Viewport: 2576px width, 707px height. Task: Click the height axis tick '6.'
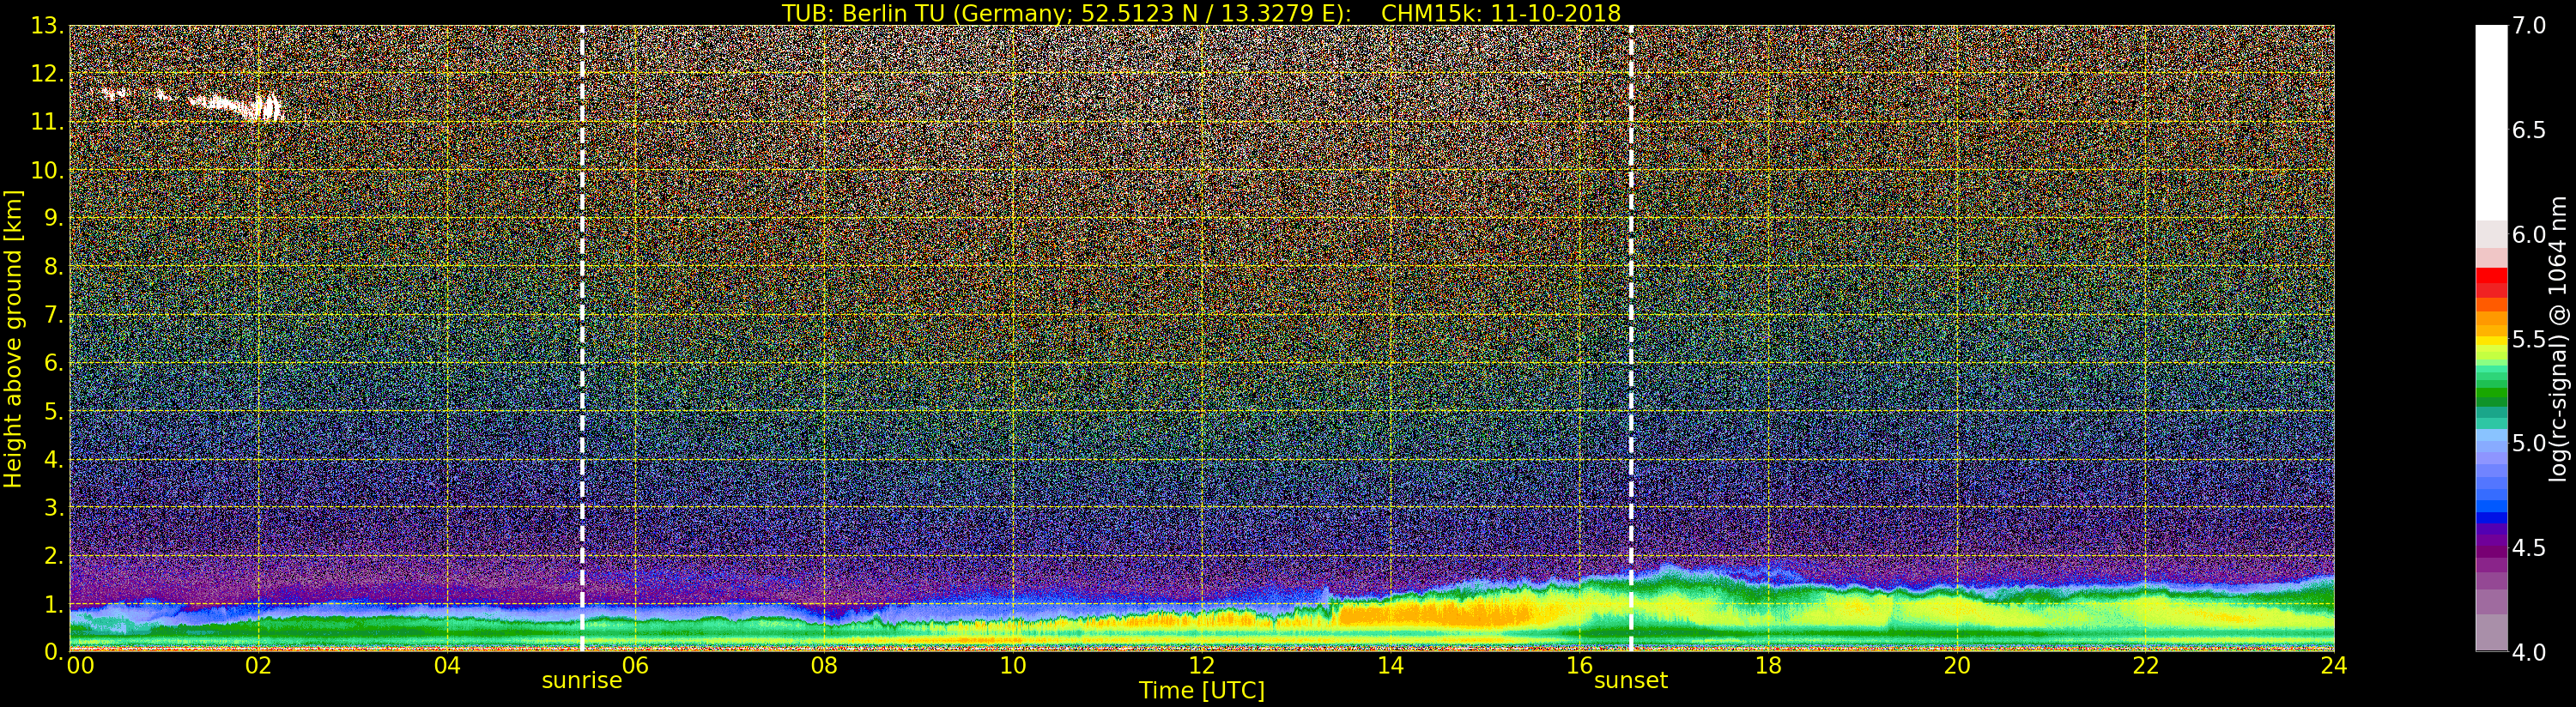click(x=53, y=363)
